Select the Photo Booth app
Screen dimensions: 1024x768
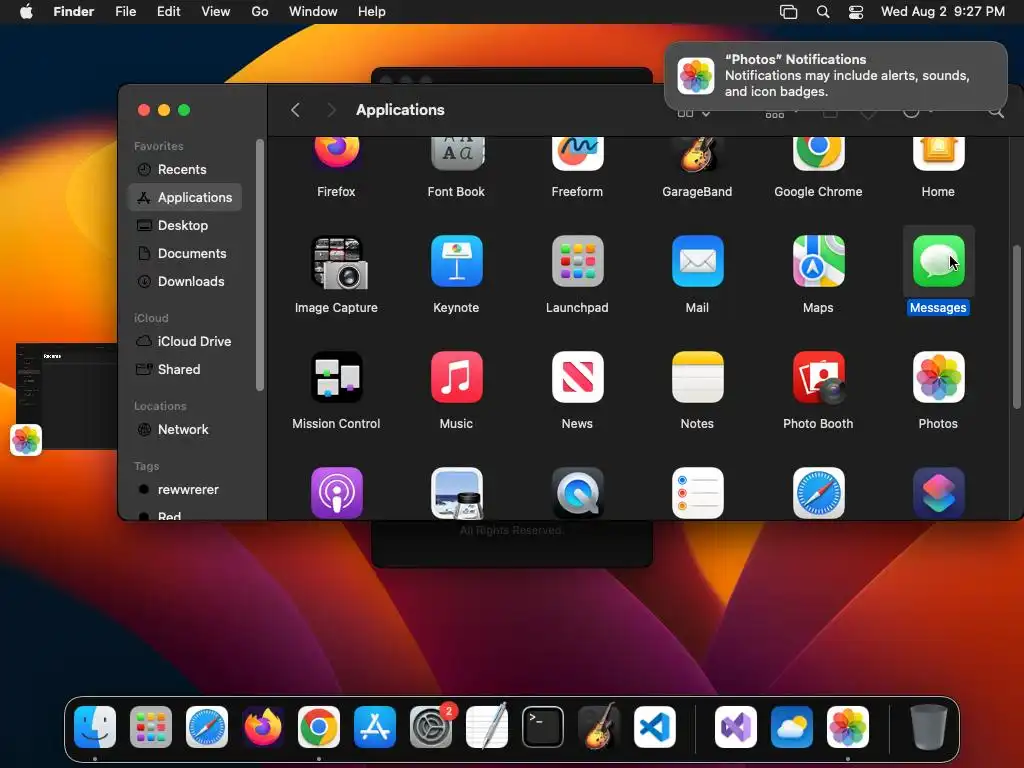click(x=818, y=377)
